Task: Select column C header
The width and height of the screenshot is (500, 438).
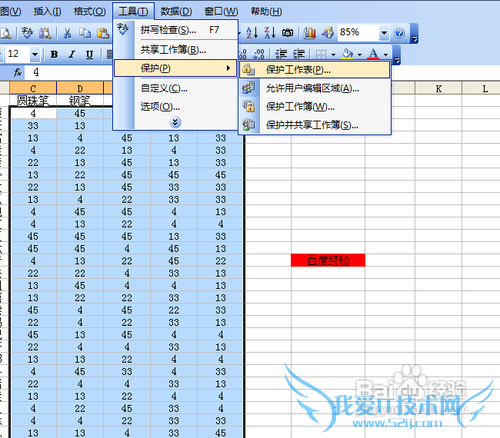Action: (33, 88)
